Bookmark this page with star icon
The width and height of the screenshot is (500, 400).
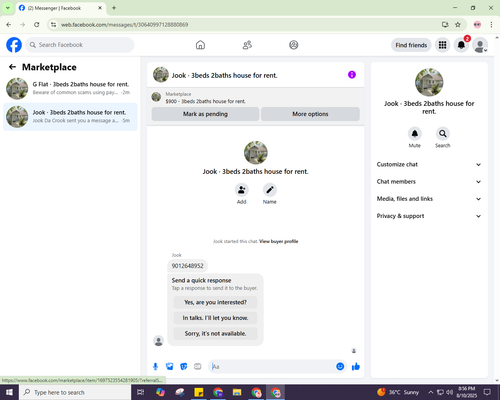[458, 24]
